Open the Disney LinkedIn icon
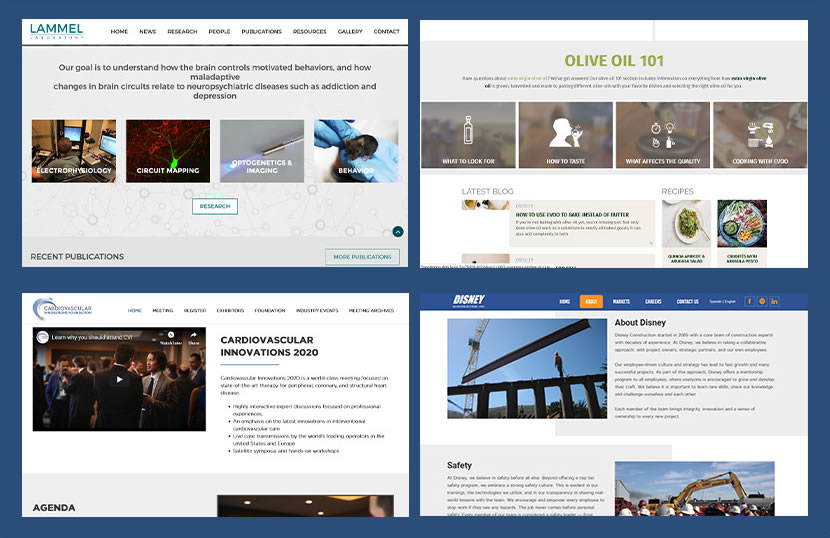830x538 pixels. click(774, 301)
